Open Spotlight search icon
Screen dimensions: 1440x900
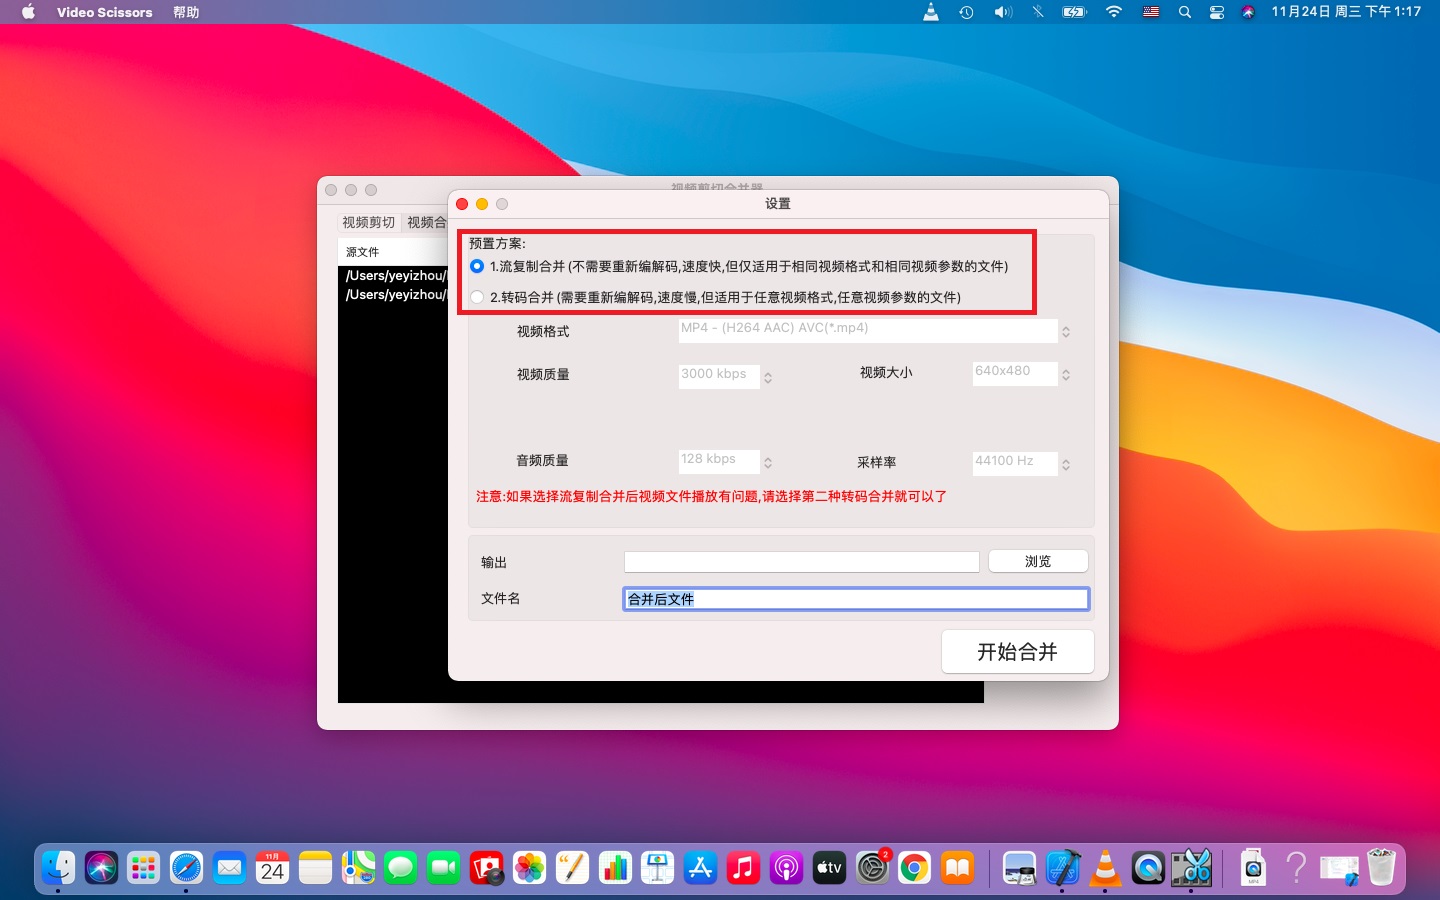point(1185,12)
